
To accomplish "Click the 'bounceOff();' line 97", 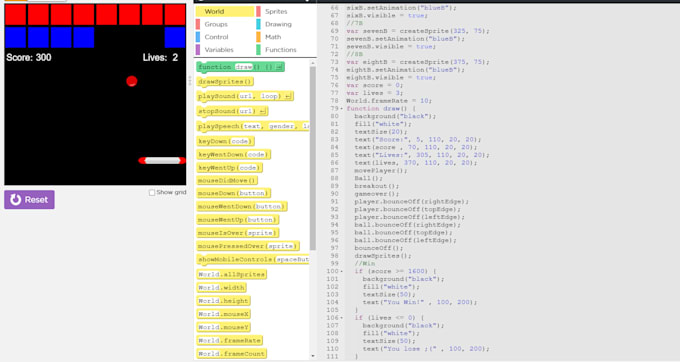I will (x=379, y=248).
